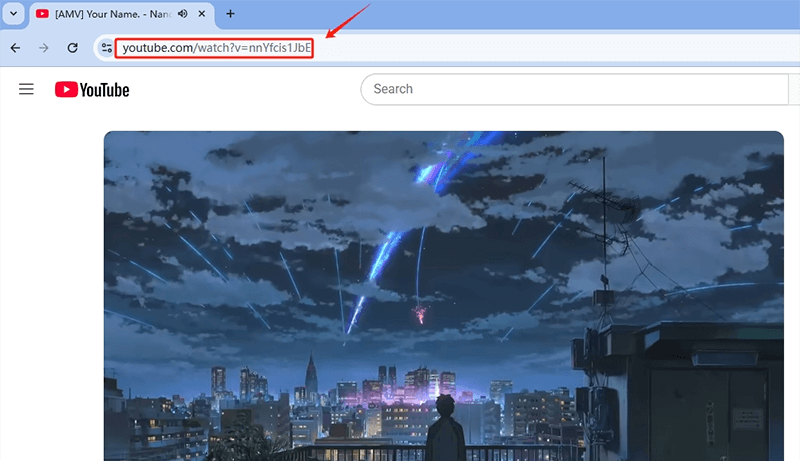
Task: Close the [AMV] Your Name. tab
Action: (x=202, y=14)
